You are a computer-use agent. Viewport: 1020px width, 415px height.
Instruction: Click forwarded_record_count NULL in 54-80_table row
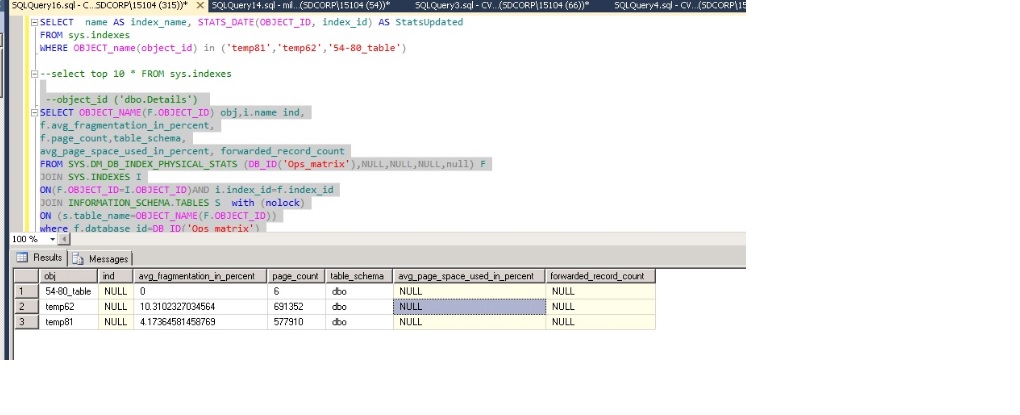(600, 291)
